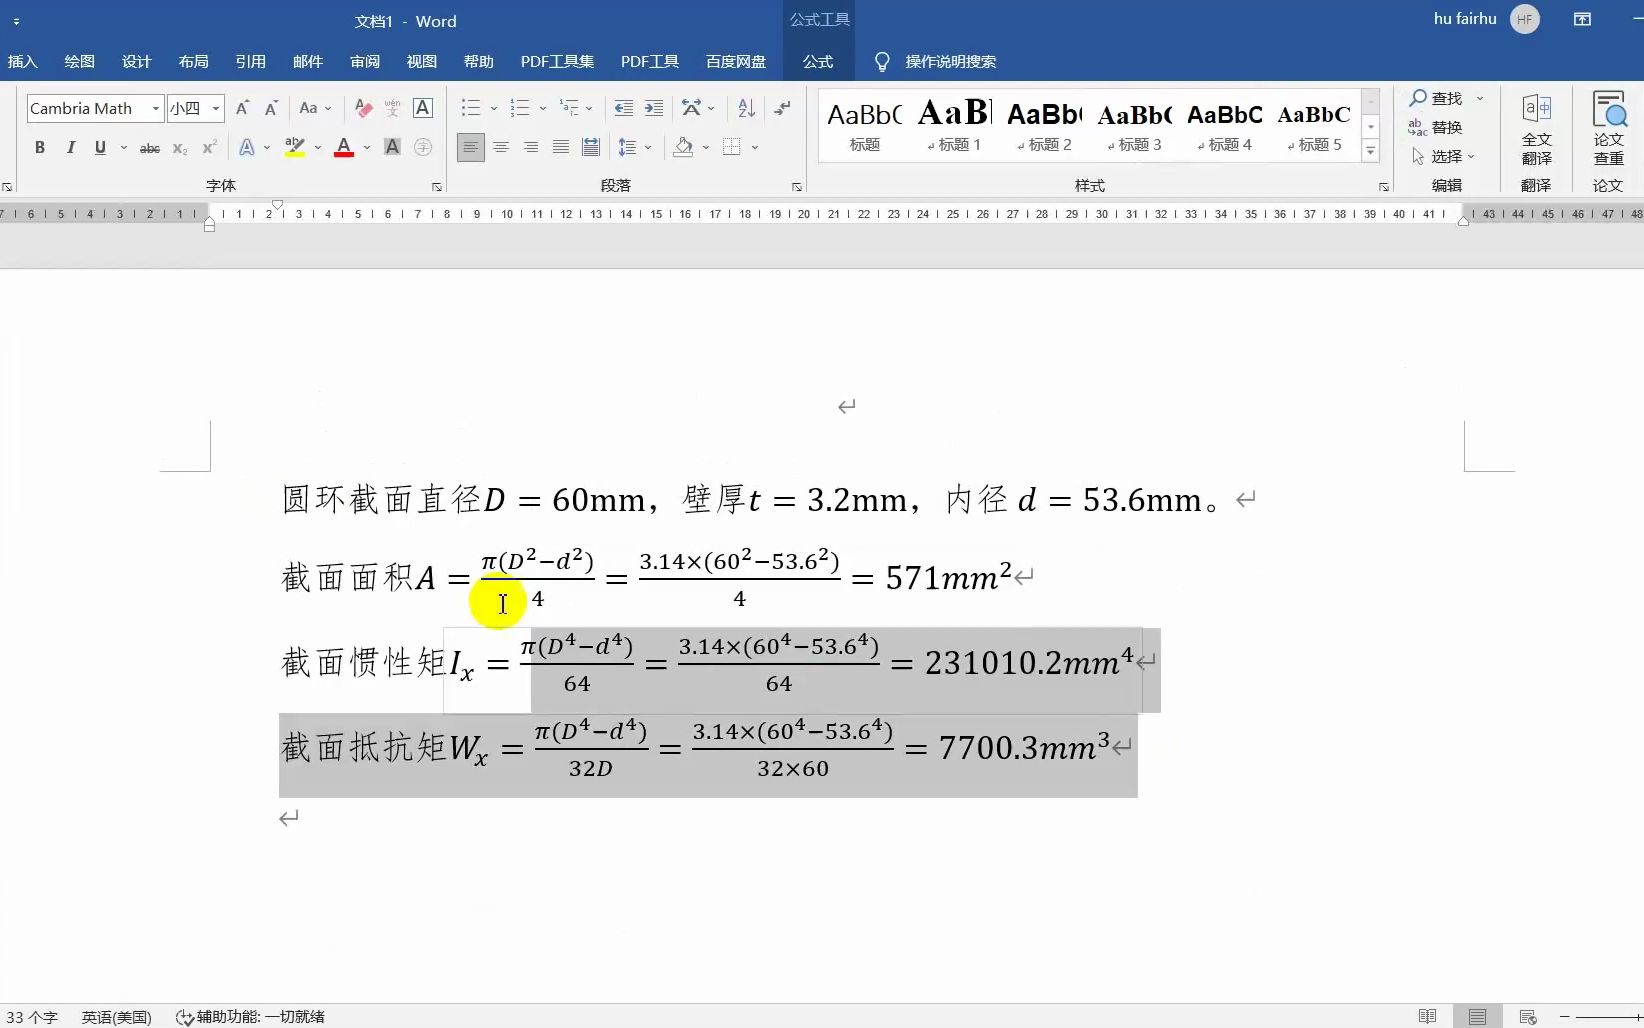Open the phonetic guide (wén) tool

point(393,108)
